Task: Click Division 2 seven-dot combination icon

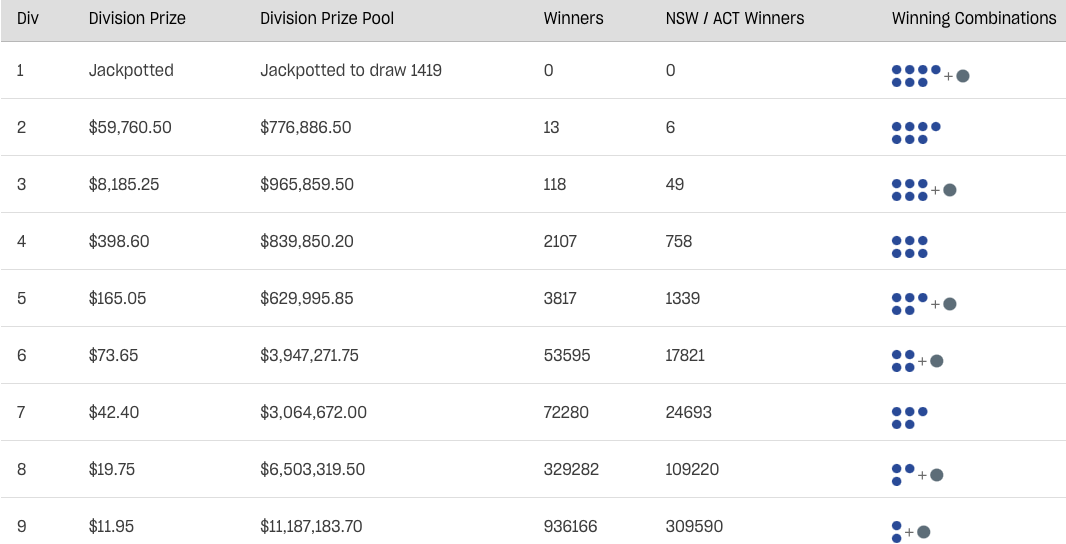Action: point(916,133)
